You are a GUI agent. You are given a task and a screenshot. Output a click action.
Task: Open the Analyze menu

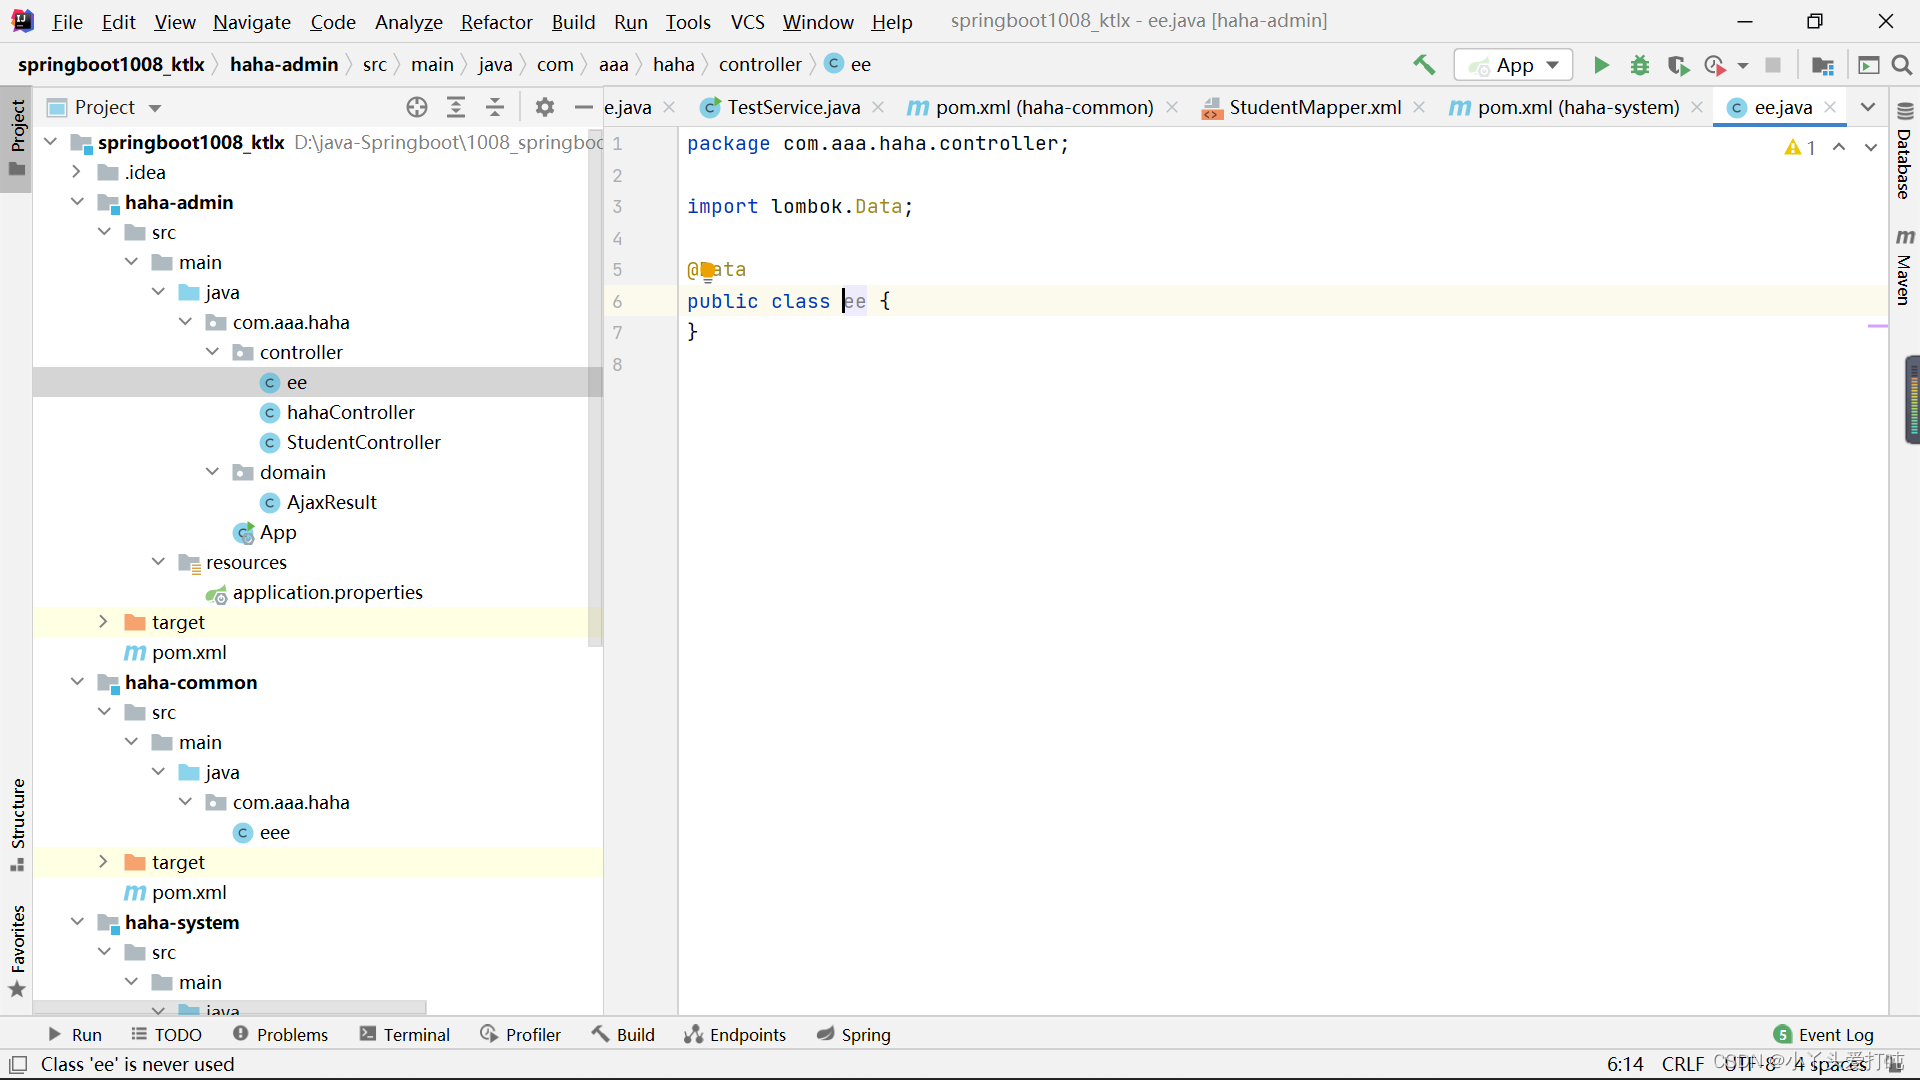[408, 22]
